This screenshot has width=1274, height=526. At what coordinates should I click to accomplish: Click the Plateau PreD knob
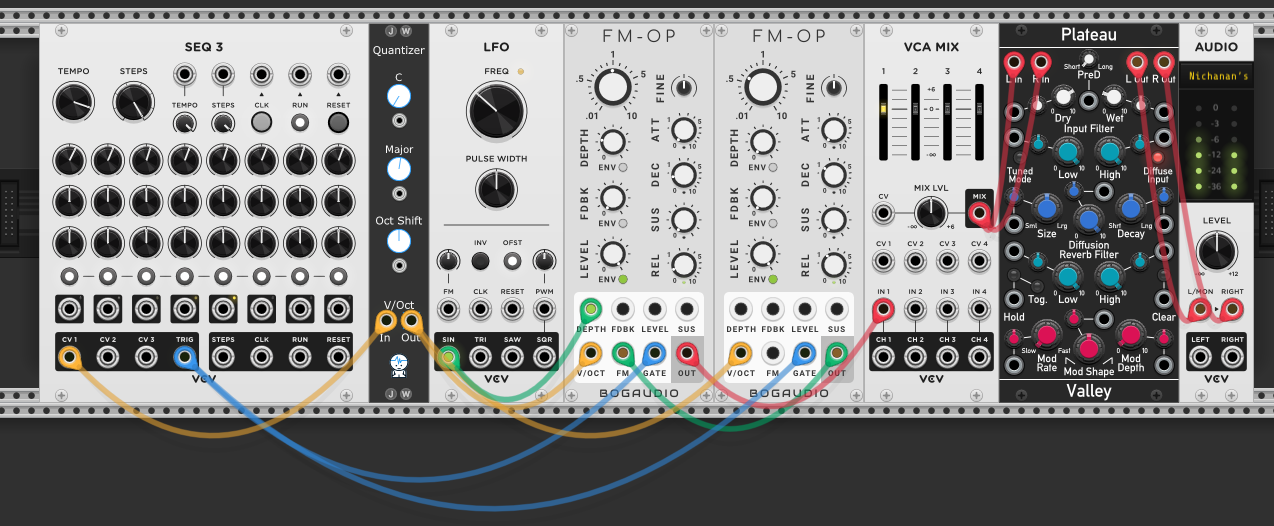(x=1089, y=59)
